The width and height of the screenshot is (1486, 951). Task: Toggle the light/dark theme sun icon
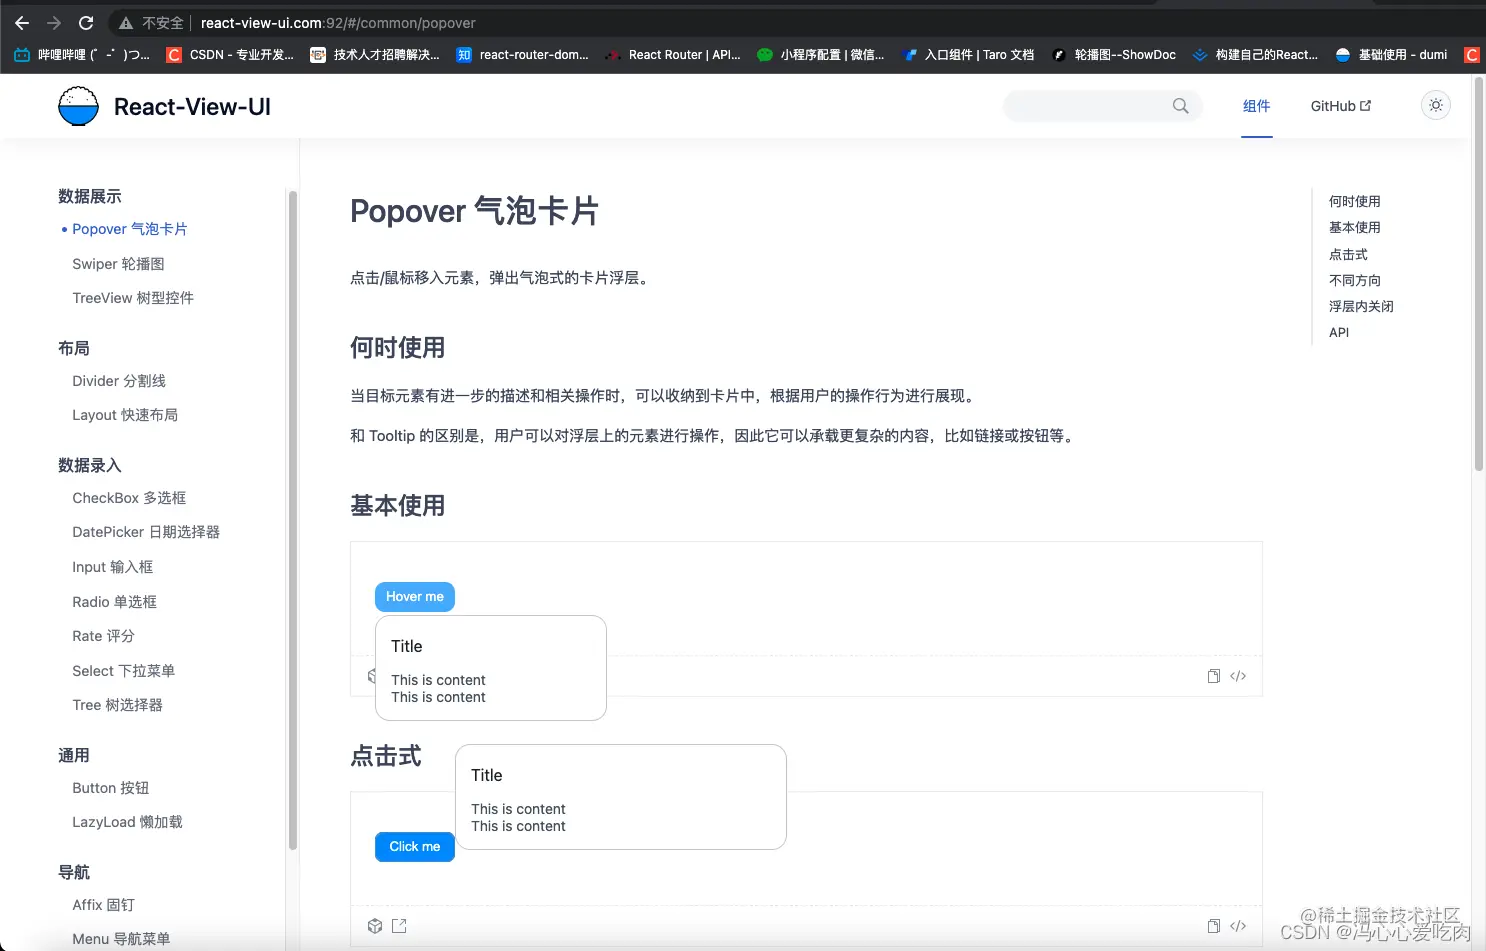[x=1435, y=105]
